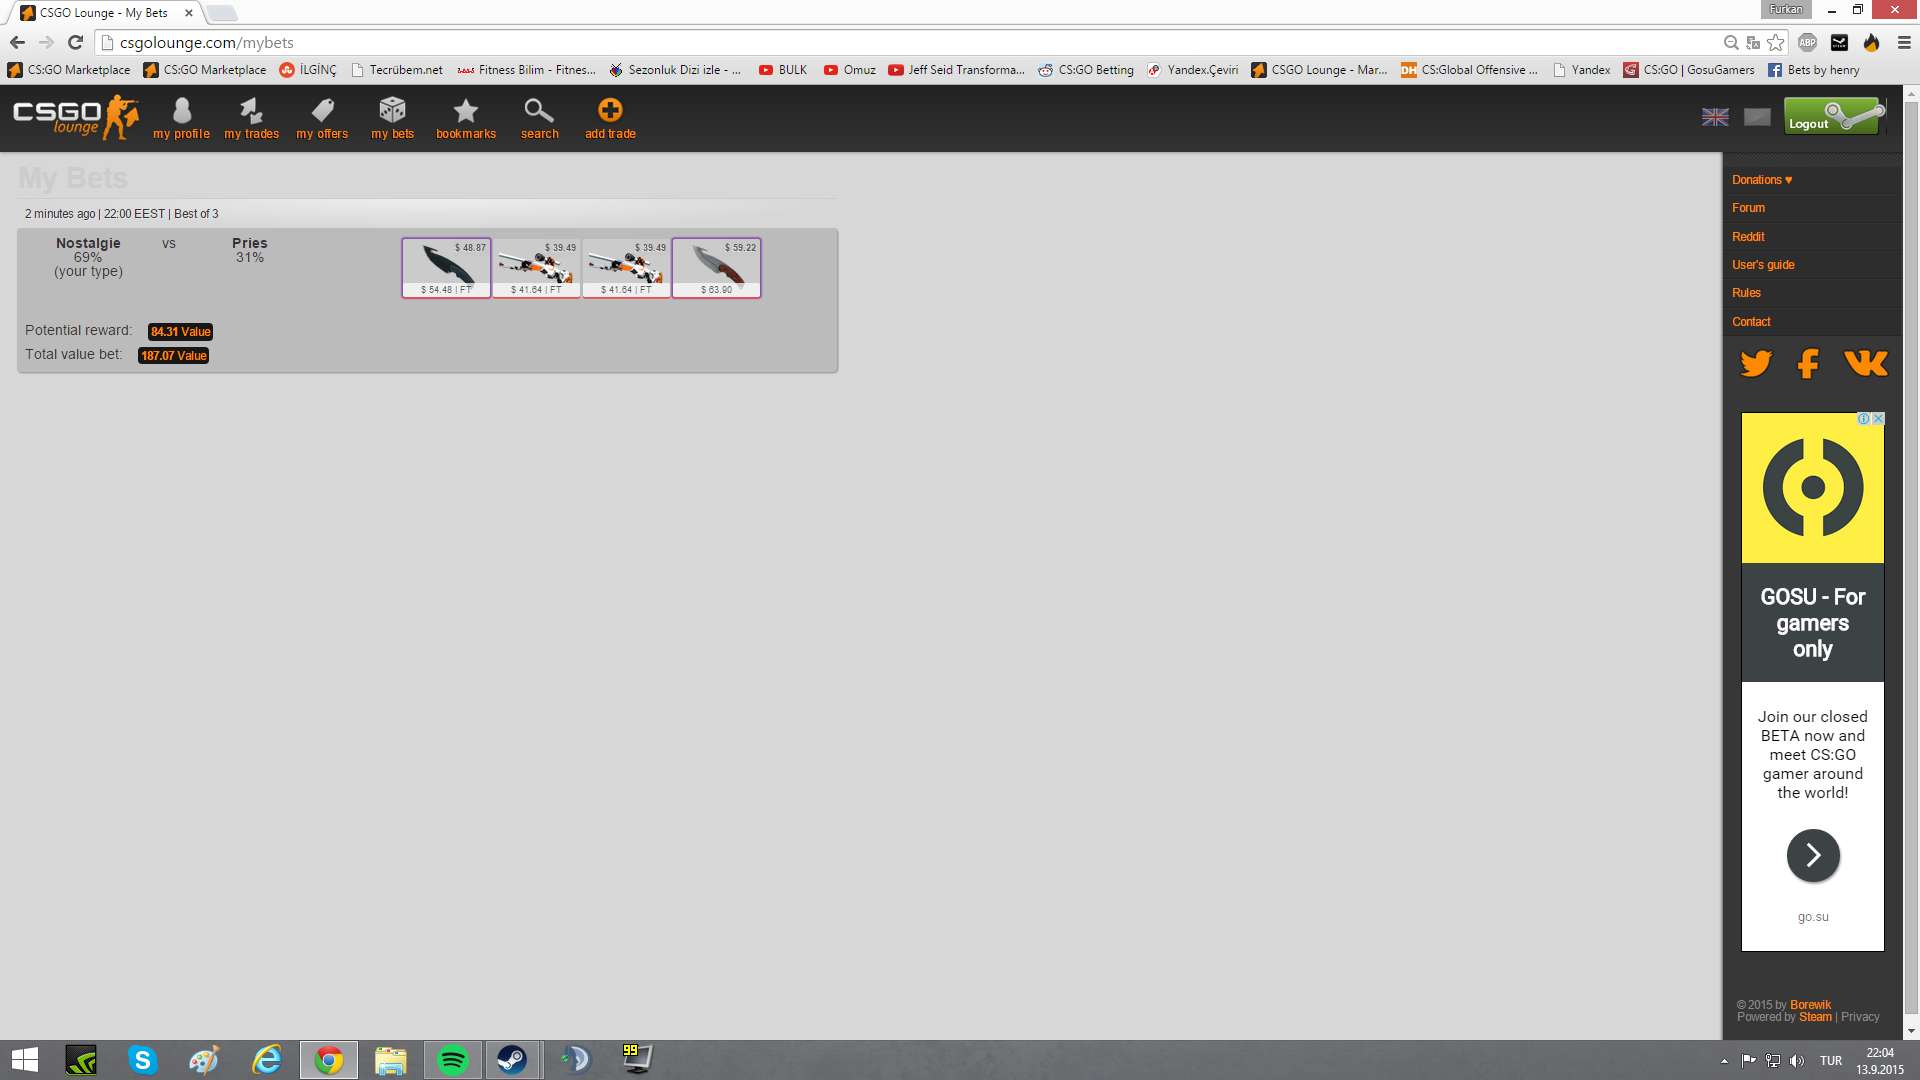Open Yandex.Çeviri bookmark
The width and height of the screenshot is (1920, 1080).
click(x=1193, y=70)
